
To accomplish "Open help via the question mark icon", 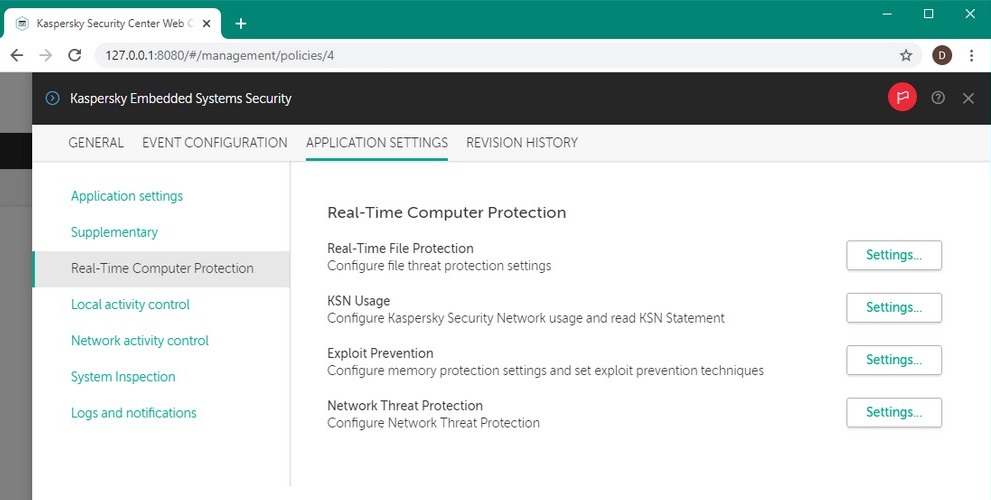I will pos(938,97).
